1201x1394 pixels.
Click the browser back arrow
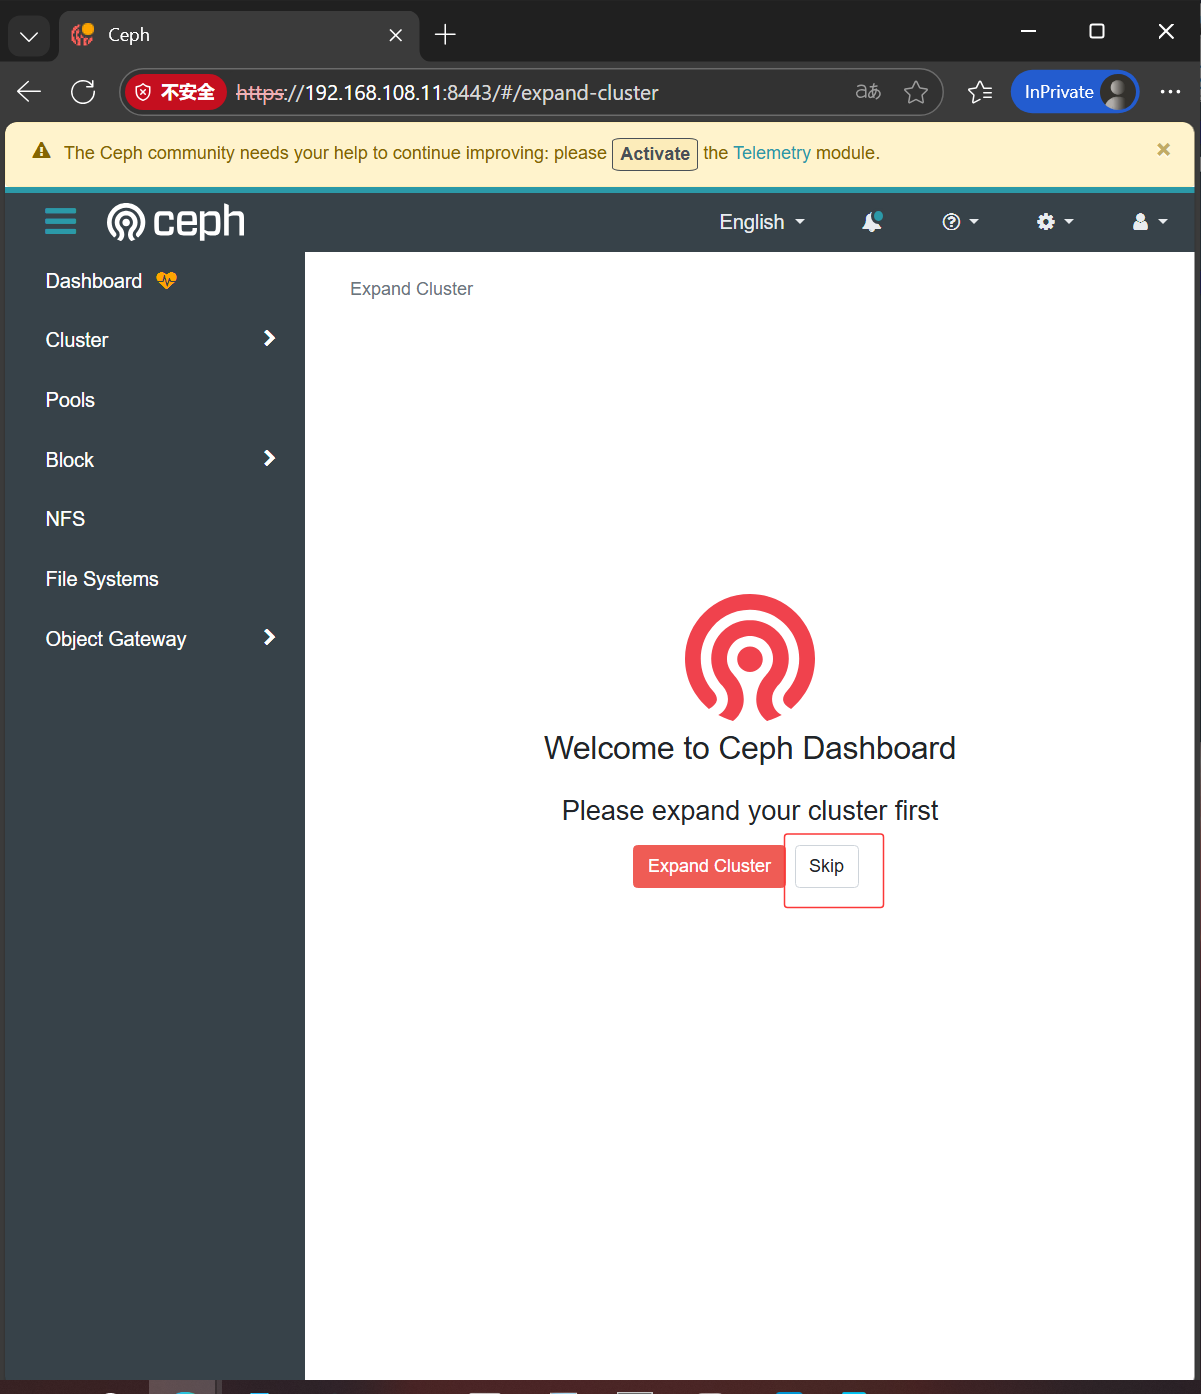[29, 92]
